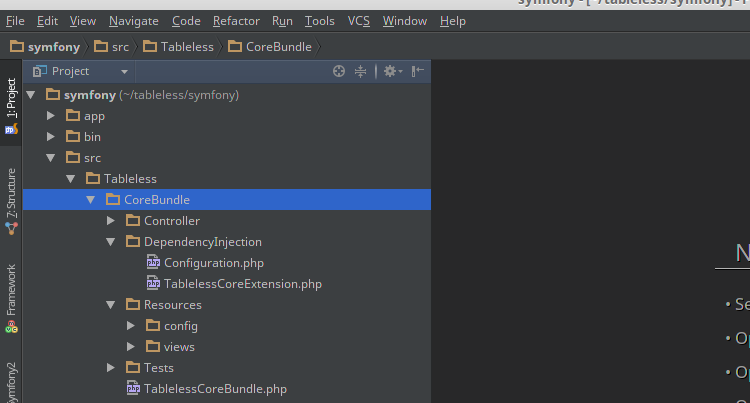Expand the bin folder
Screen dimensions: 750x403
coord(51,137)
